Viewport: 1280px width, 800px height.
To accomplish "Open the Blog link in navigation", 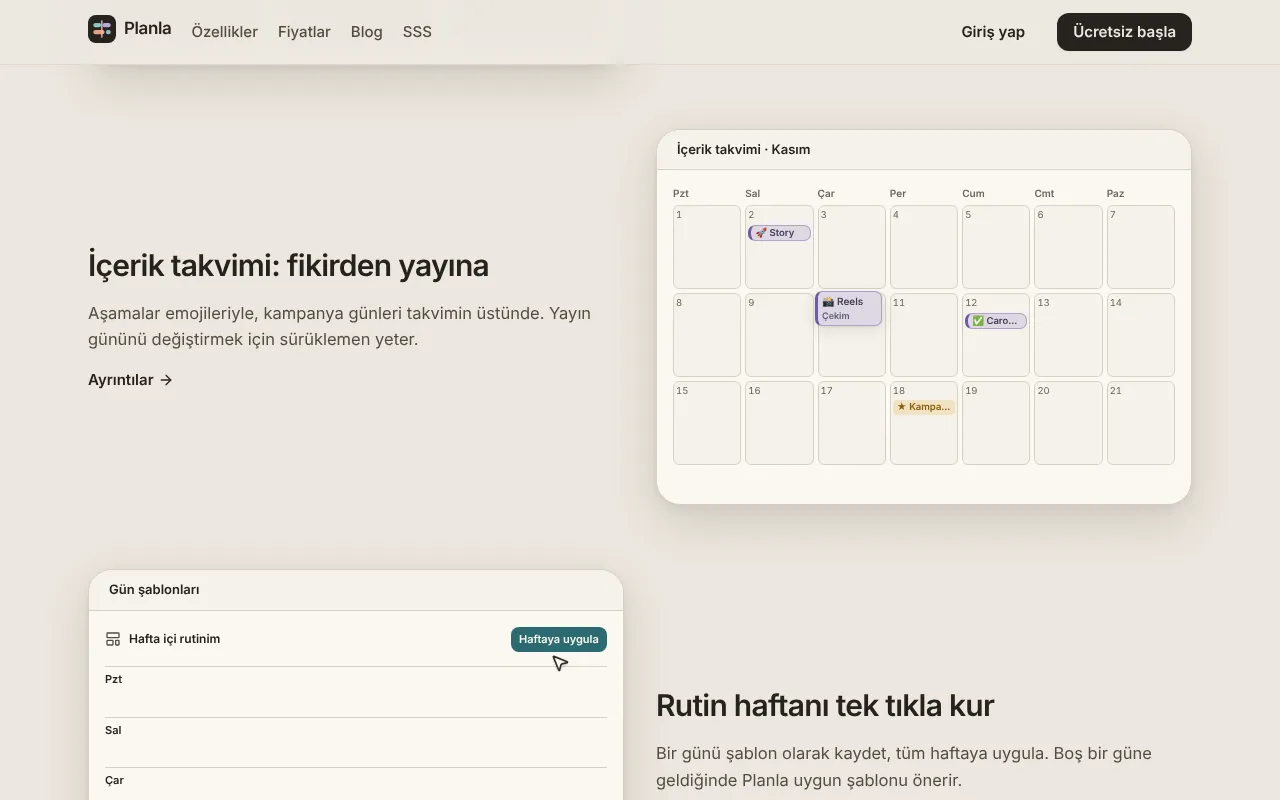I will [x=367, y=32].
